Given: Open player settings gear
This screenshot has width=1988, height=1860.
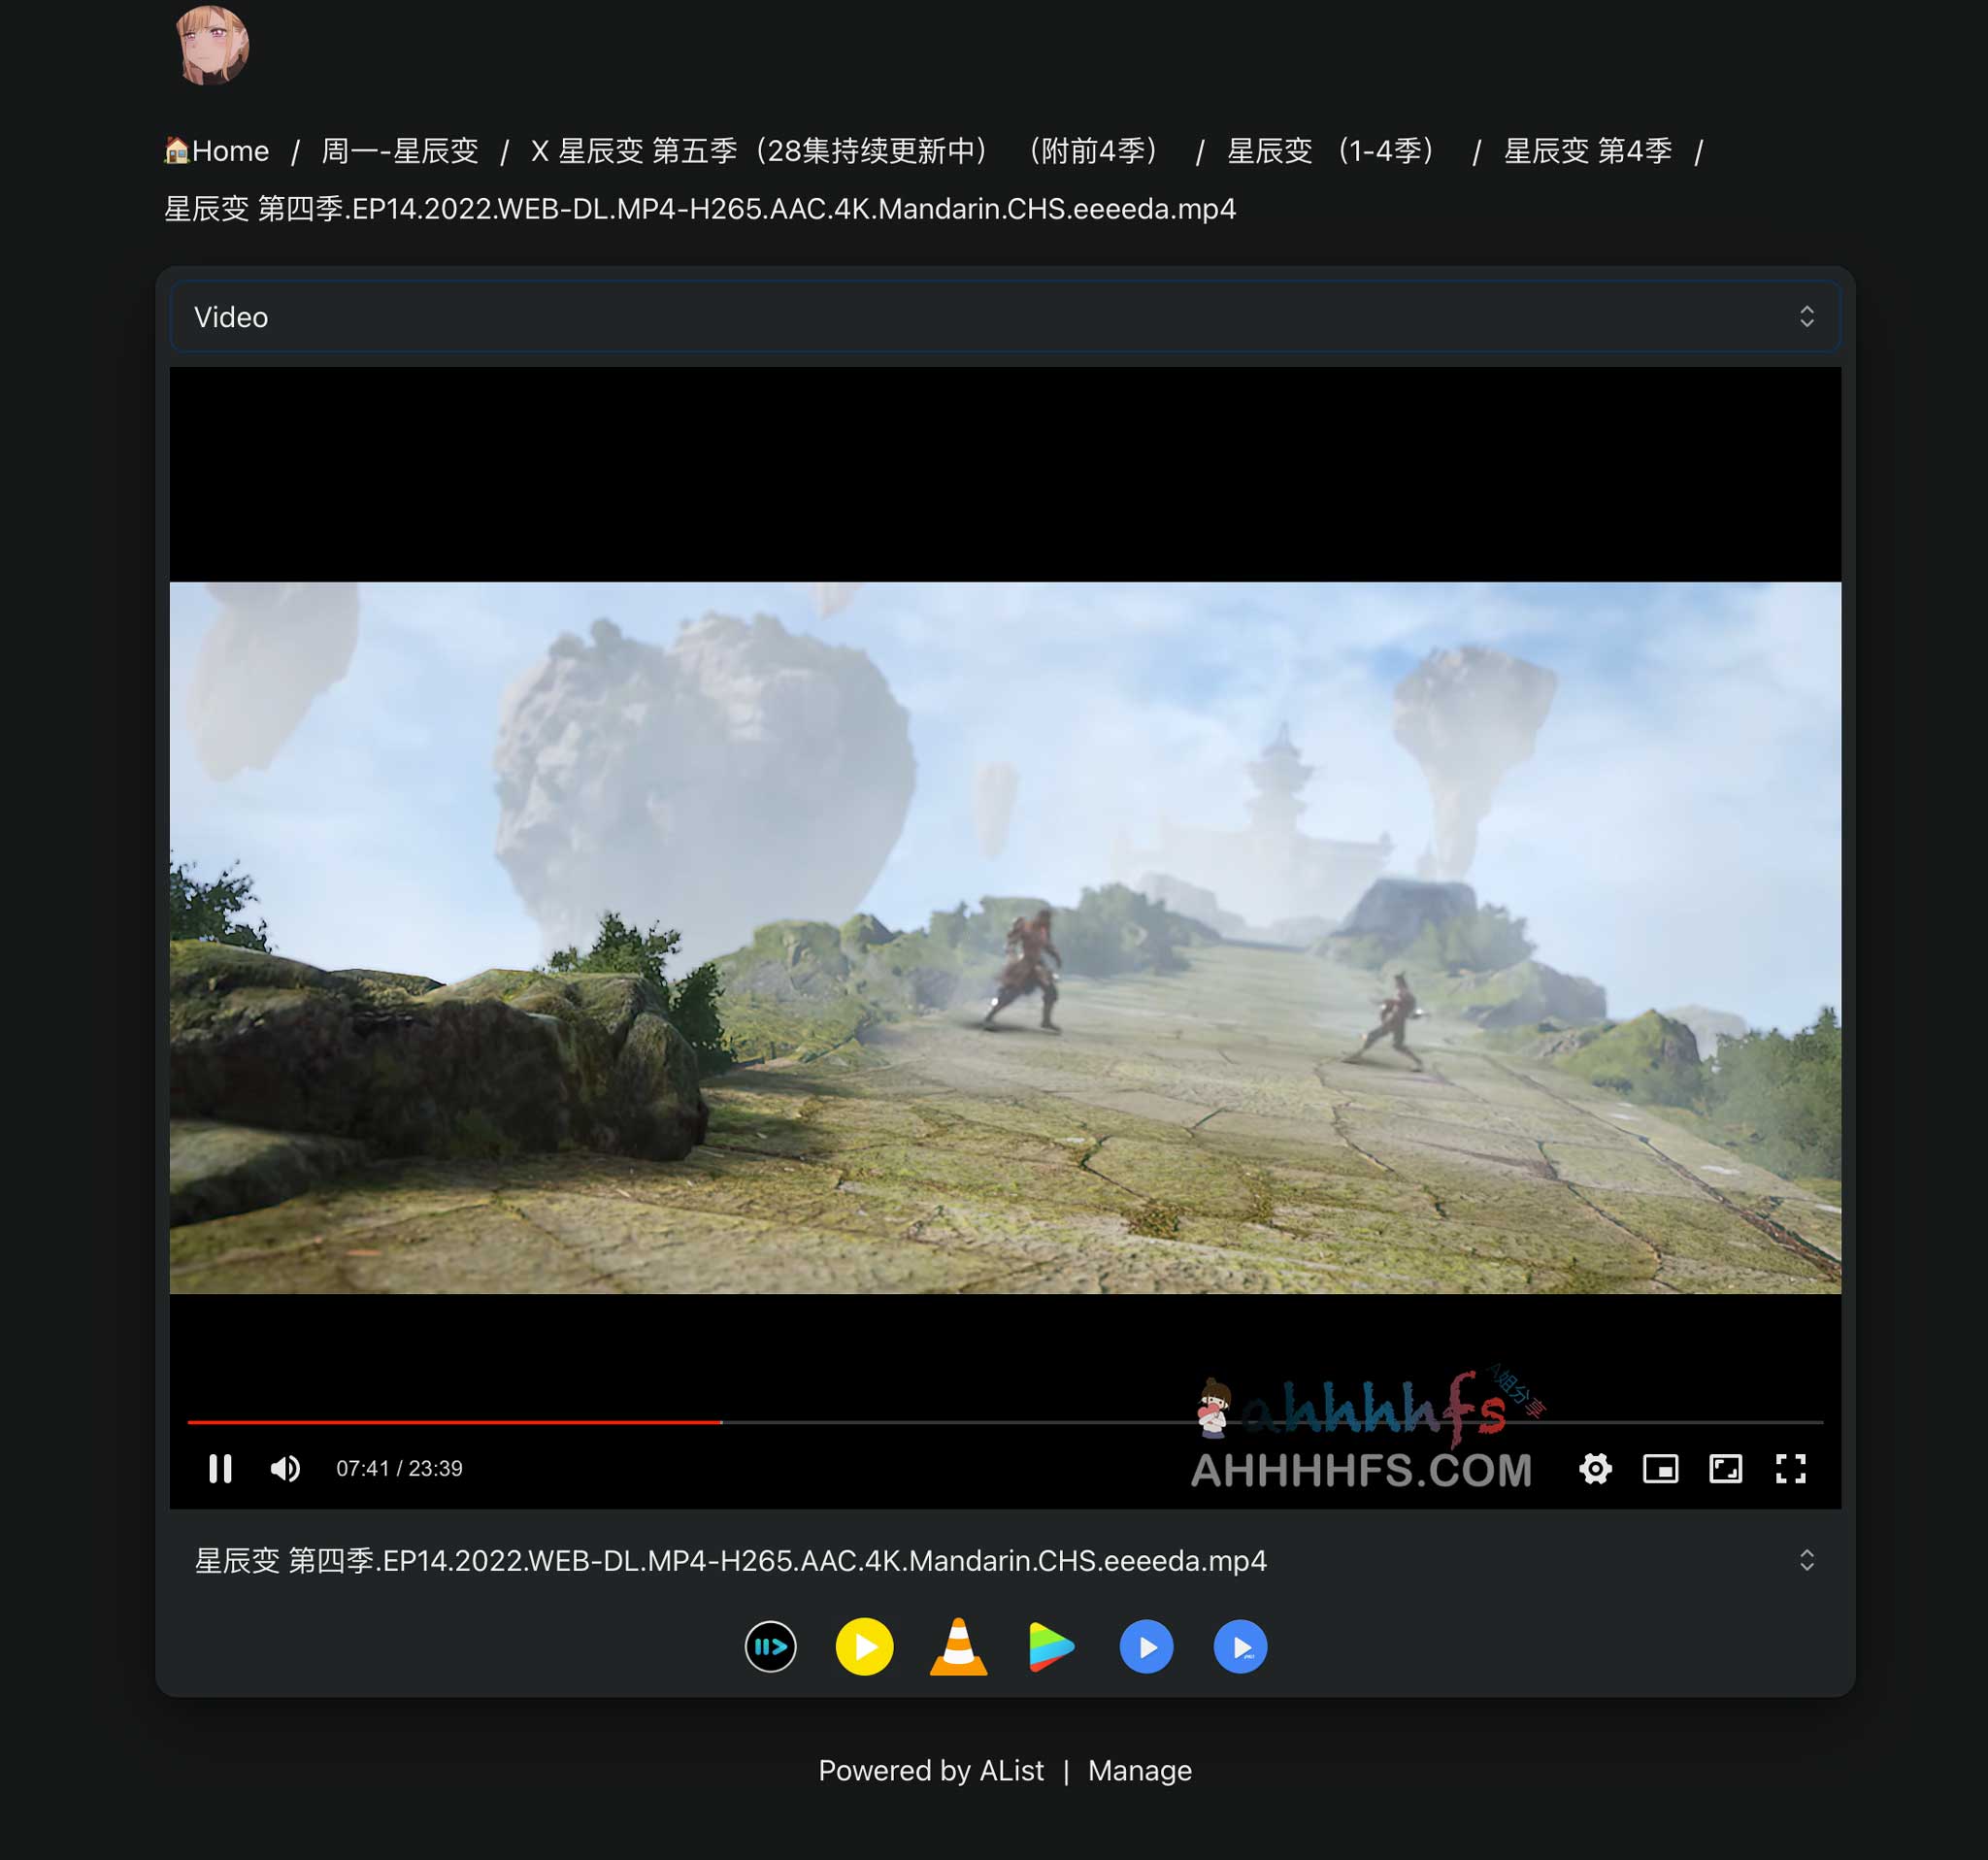Looking at the screenshot, I should tap(1595, 1468).
